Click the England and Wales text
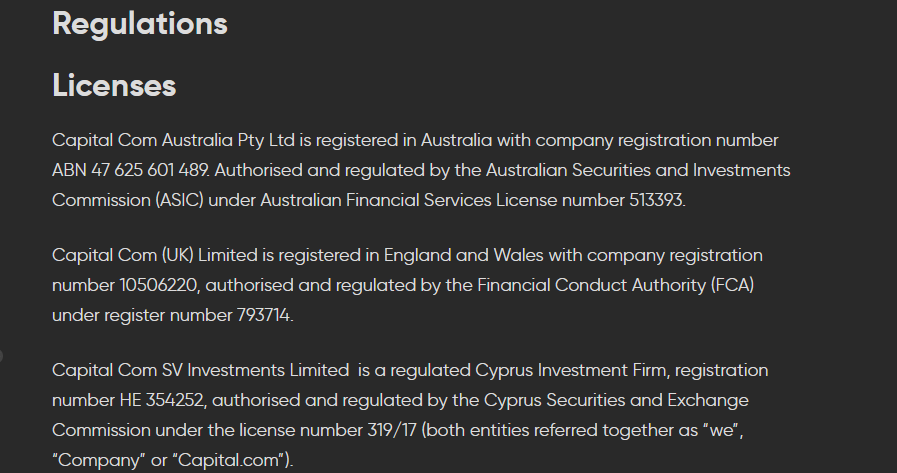 (x=463, y=255)
